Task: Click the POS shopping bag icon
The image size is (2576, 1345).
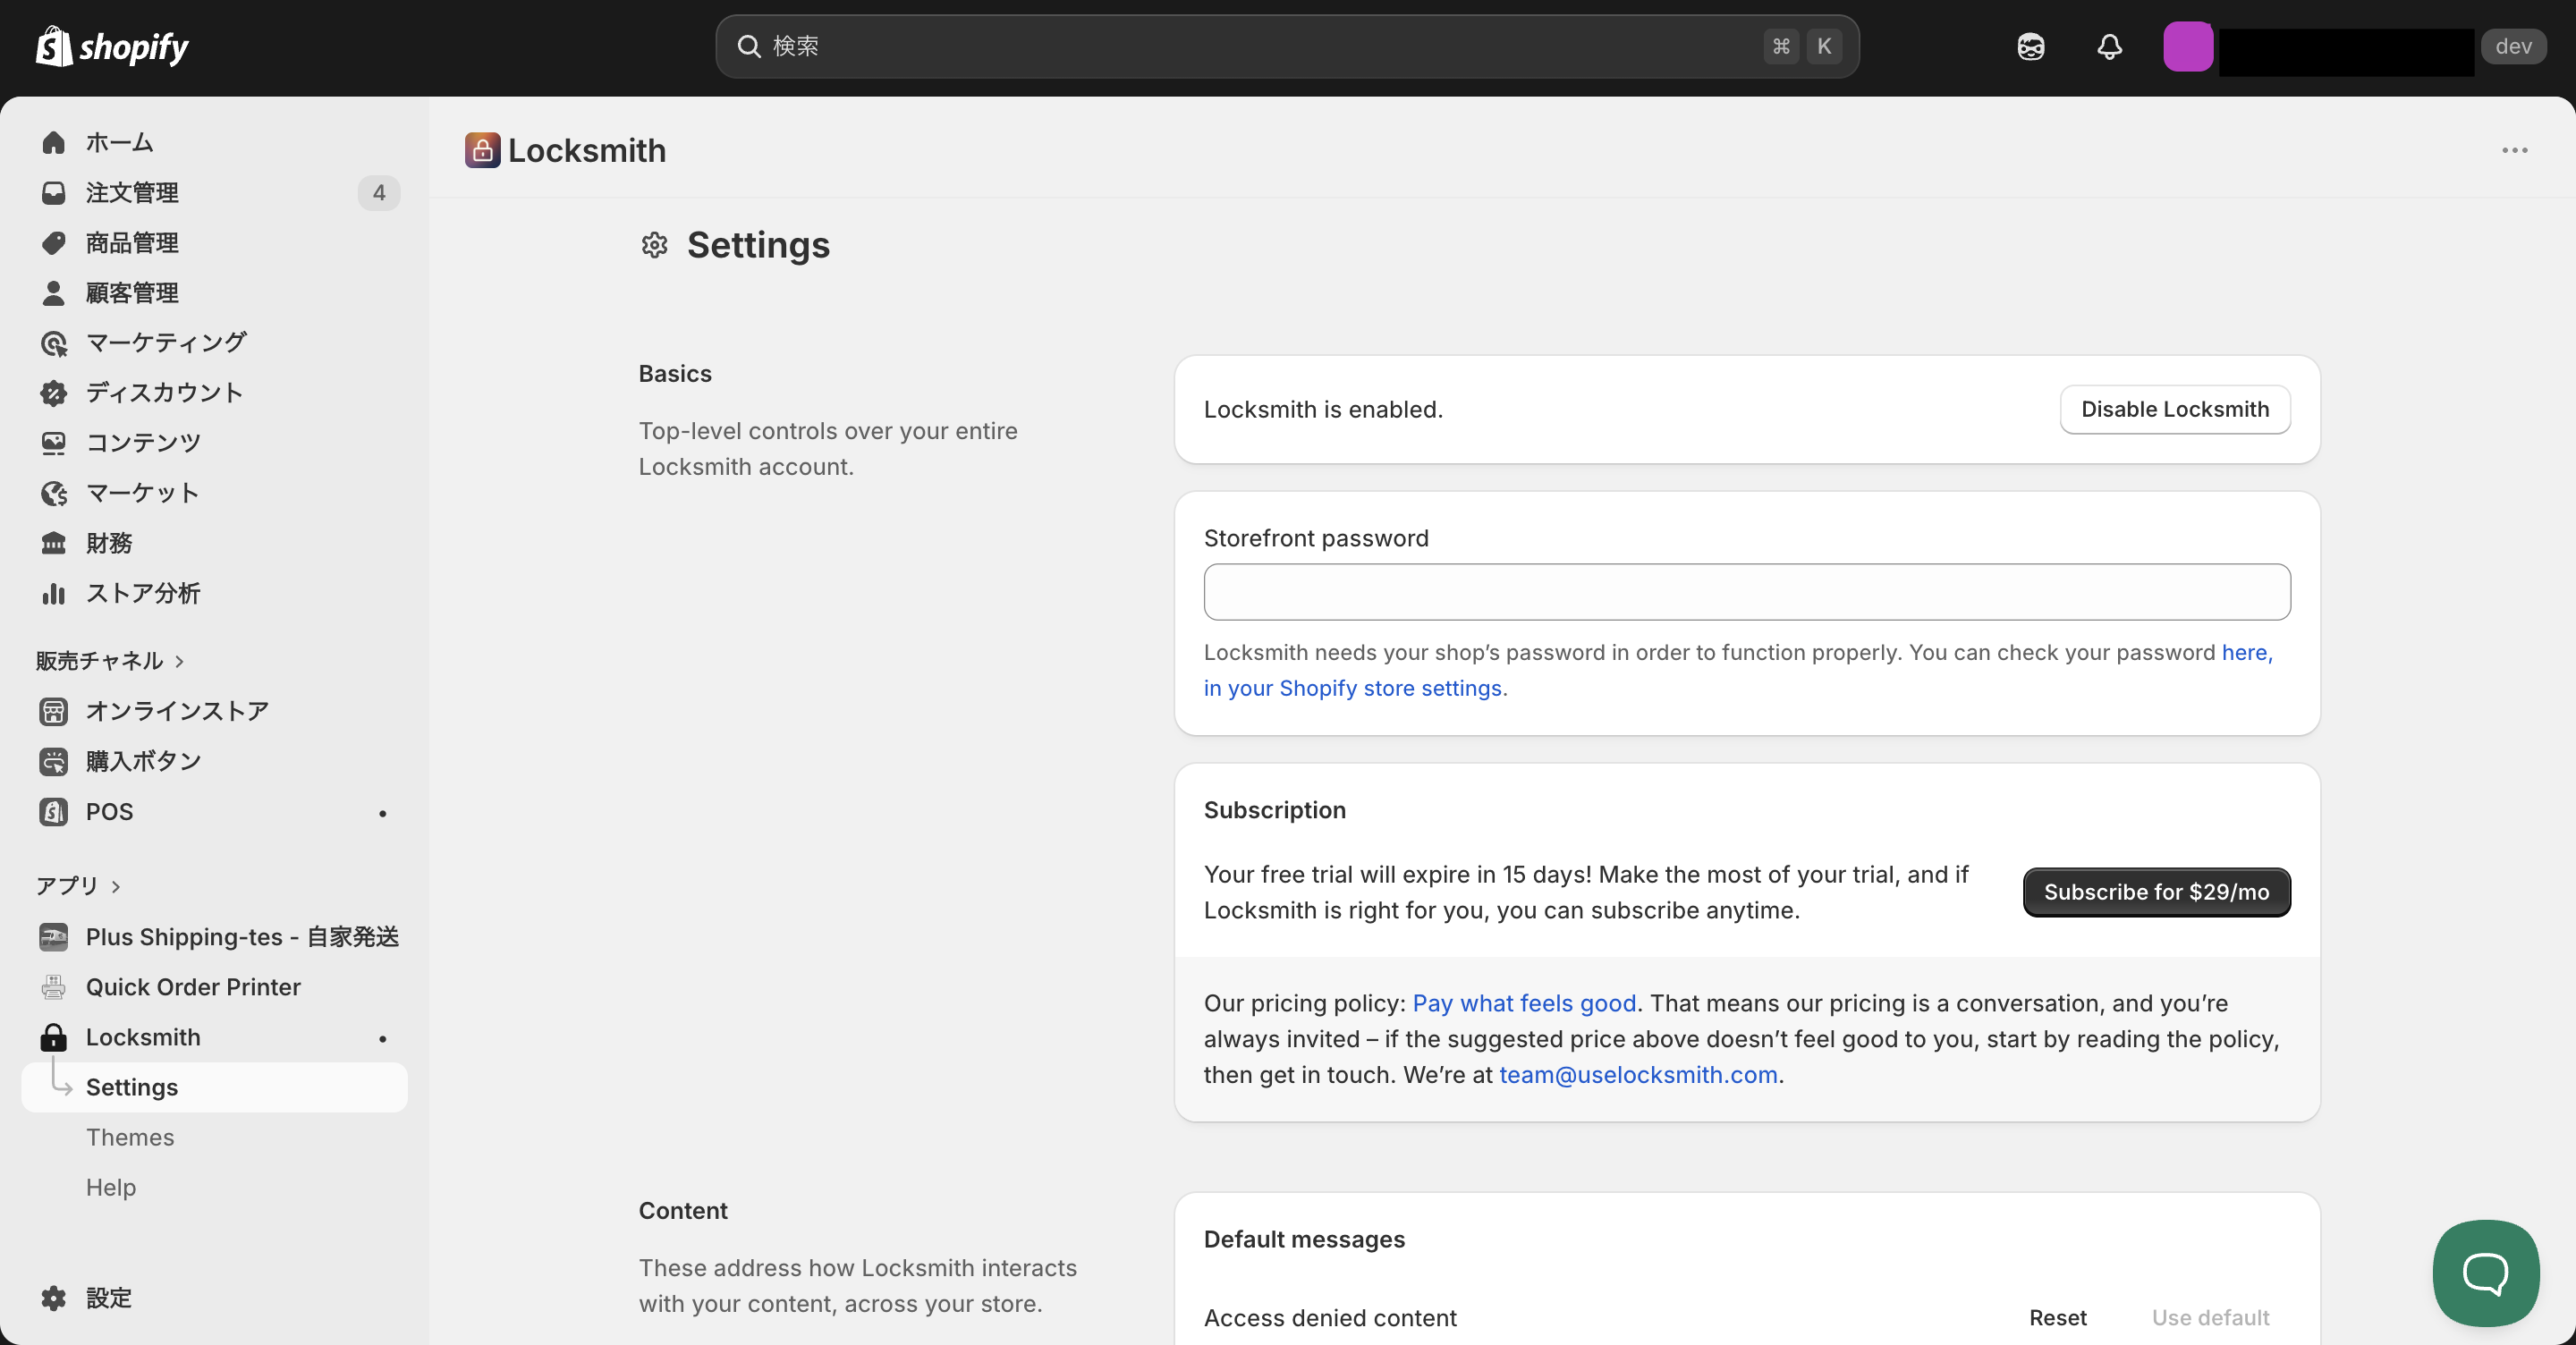Action: click(x=54, y=811)
